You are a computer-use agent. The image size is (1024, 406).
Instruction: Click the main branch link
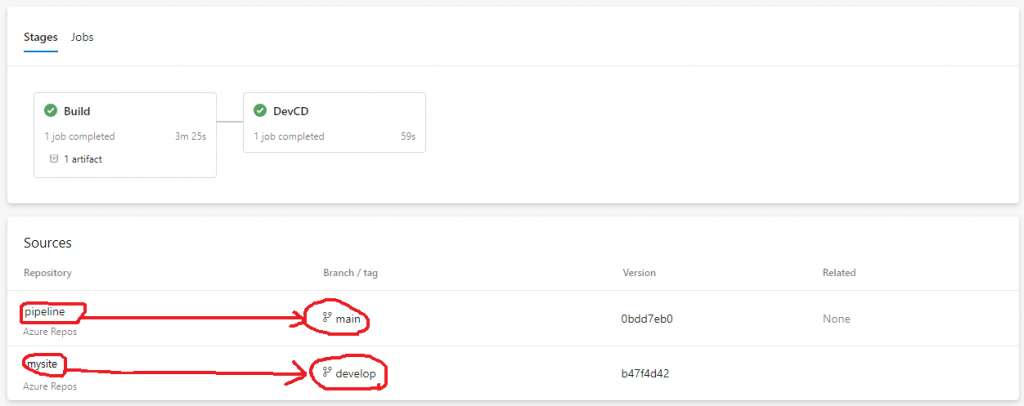[348, 318]
